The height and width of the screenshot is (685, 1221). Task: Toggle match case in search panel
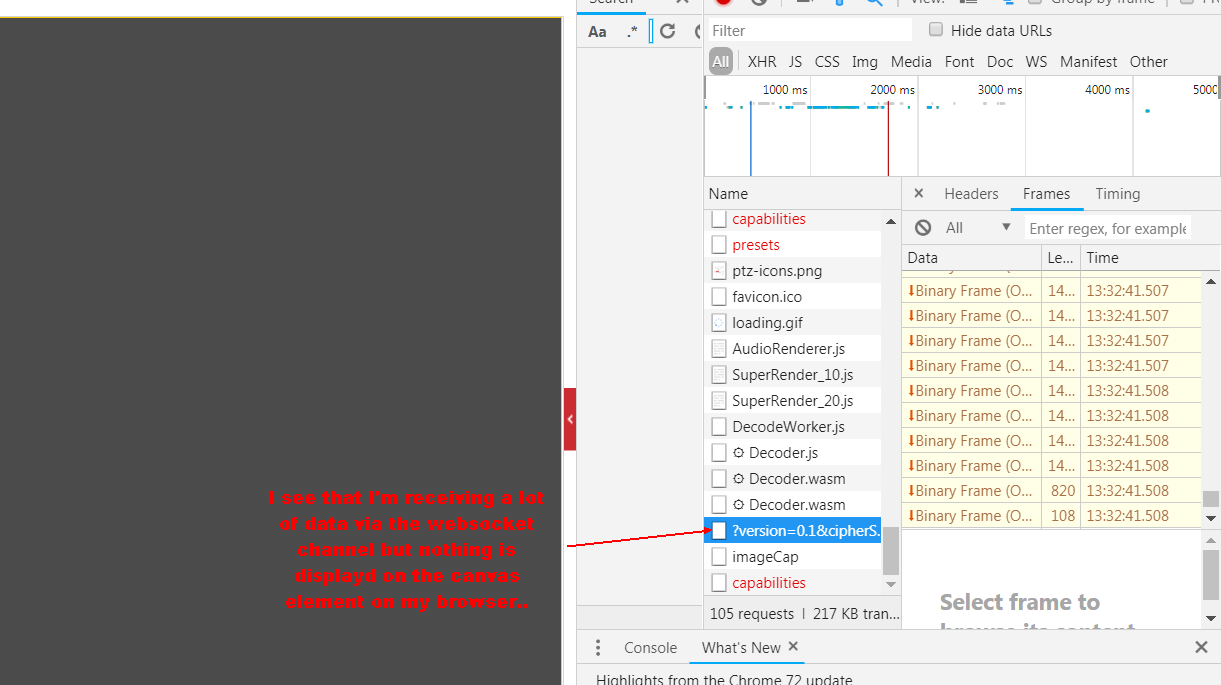[x=597, y=32]
